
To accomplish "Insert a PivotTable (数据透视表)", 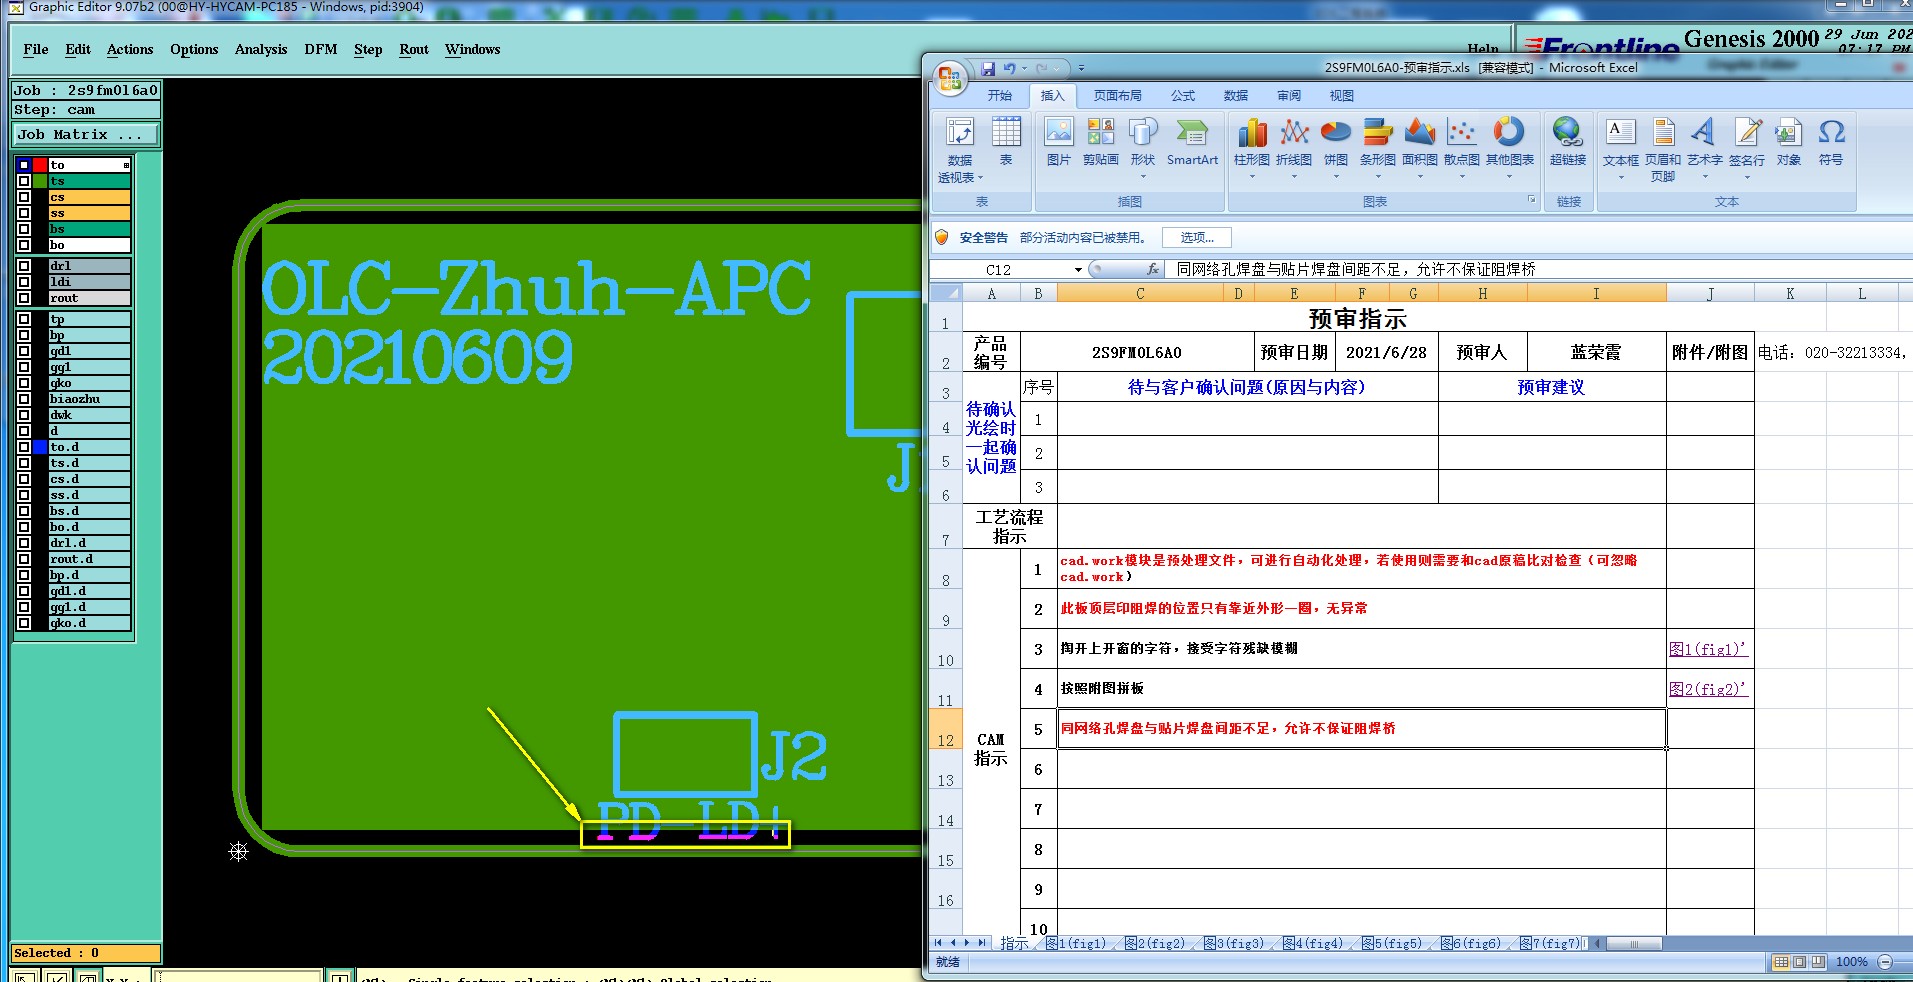I will pos(960,150).
